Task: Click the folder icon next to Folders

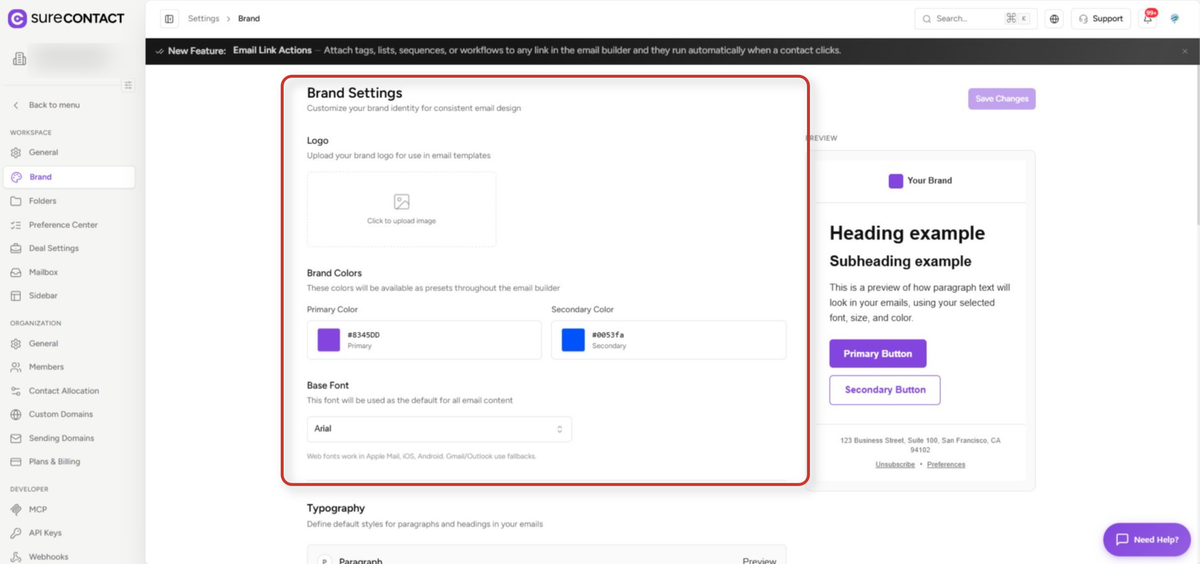Action: point(16,201)
